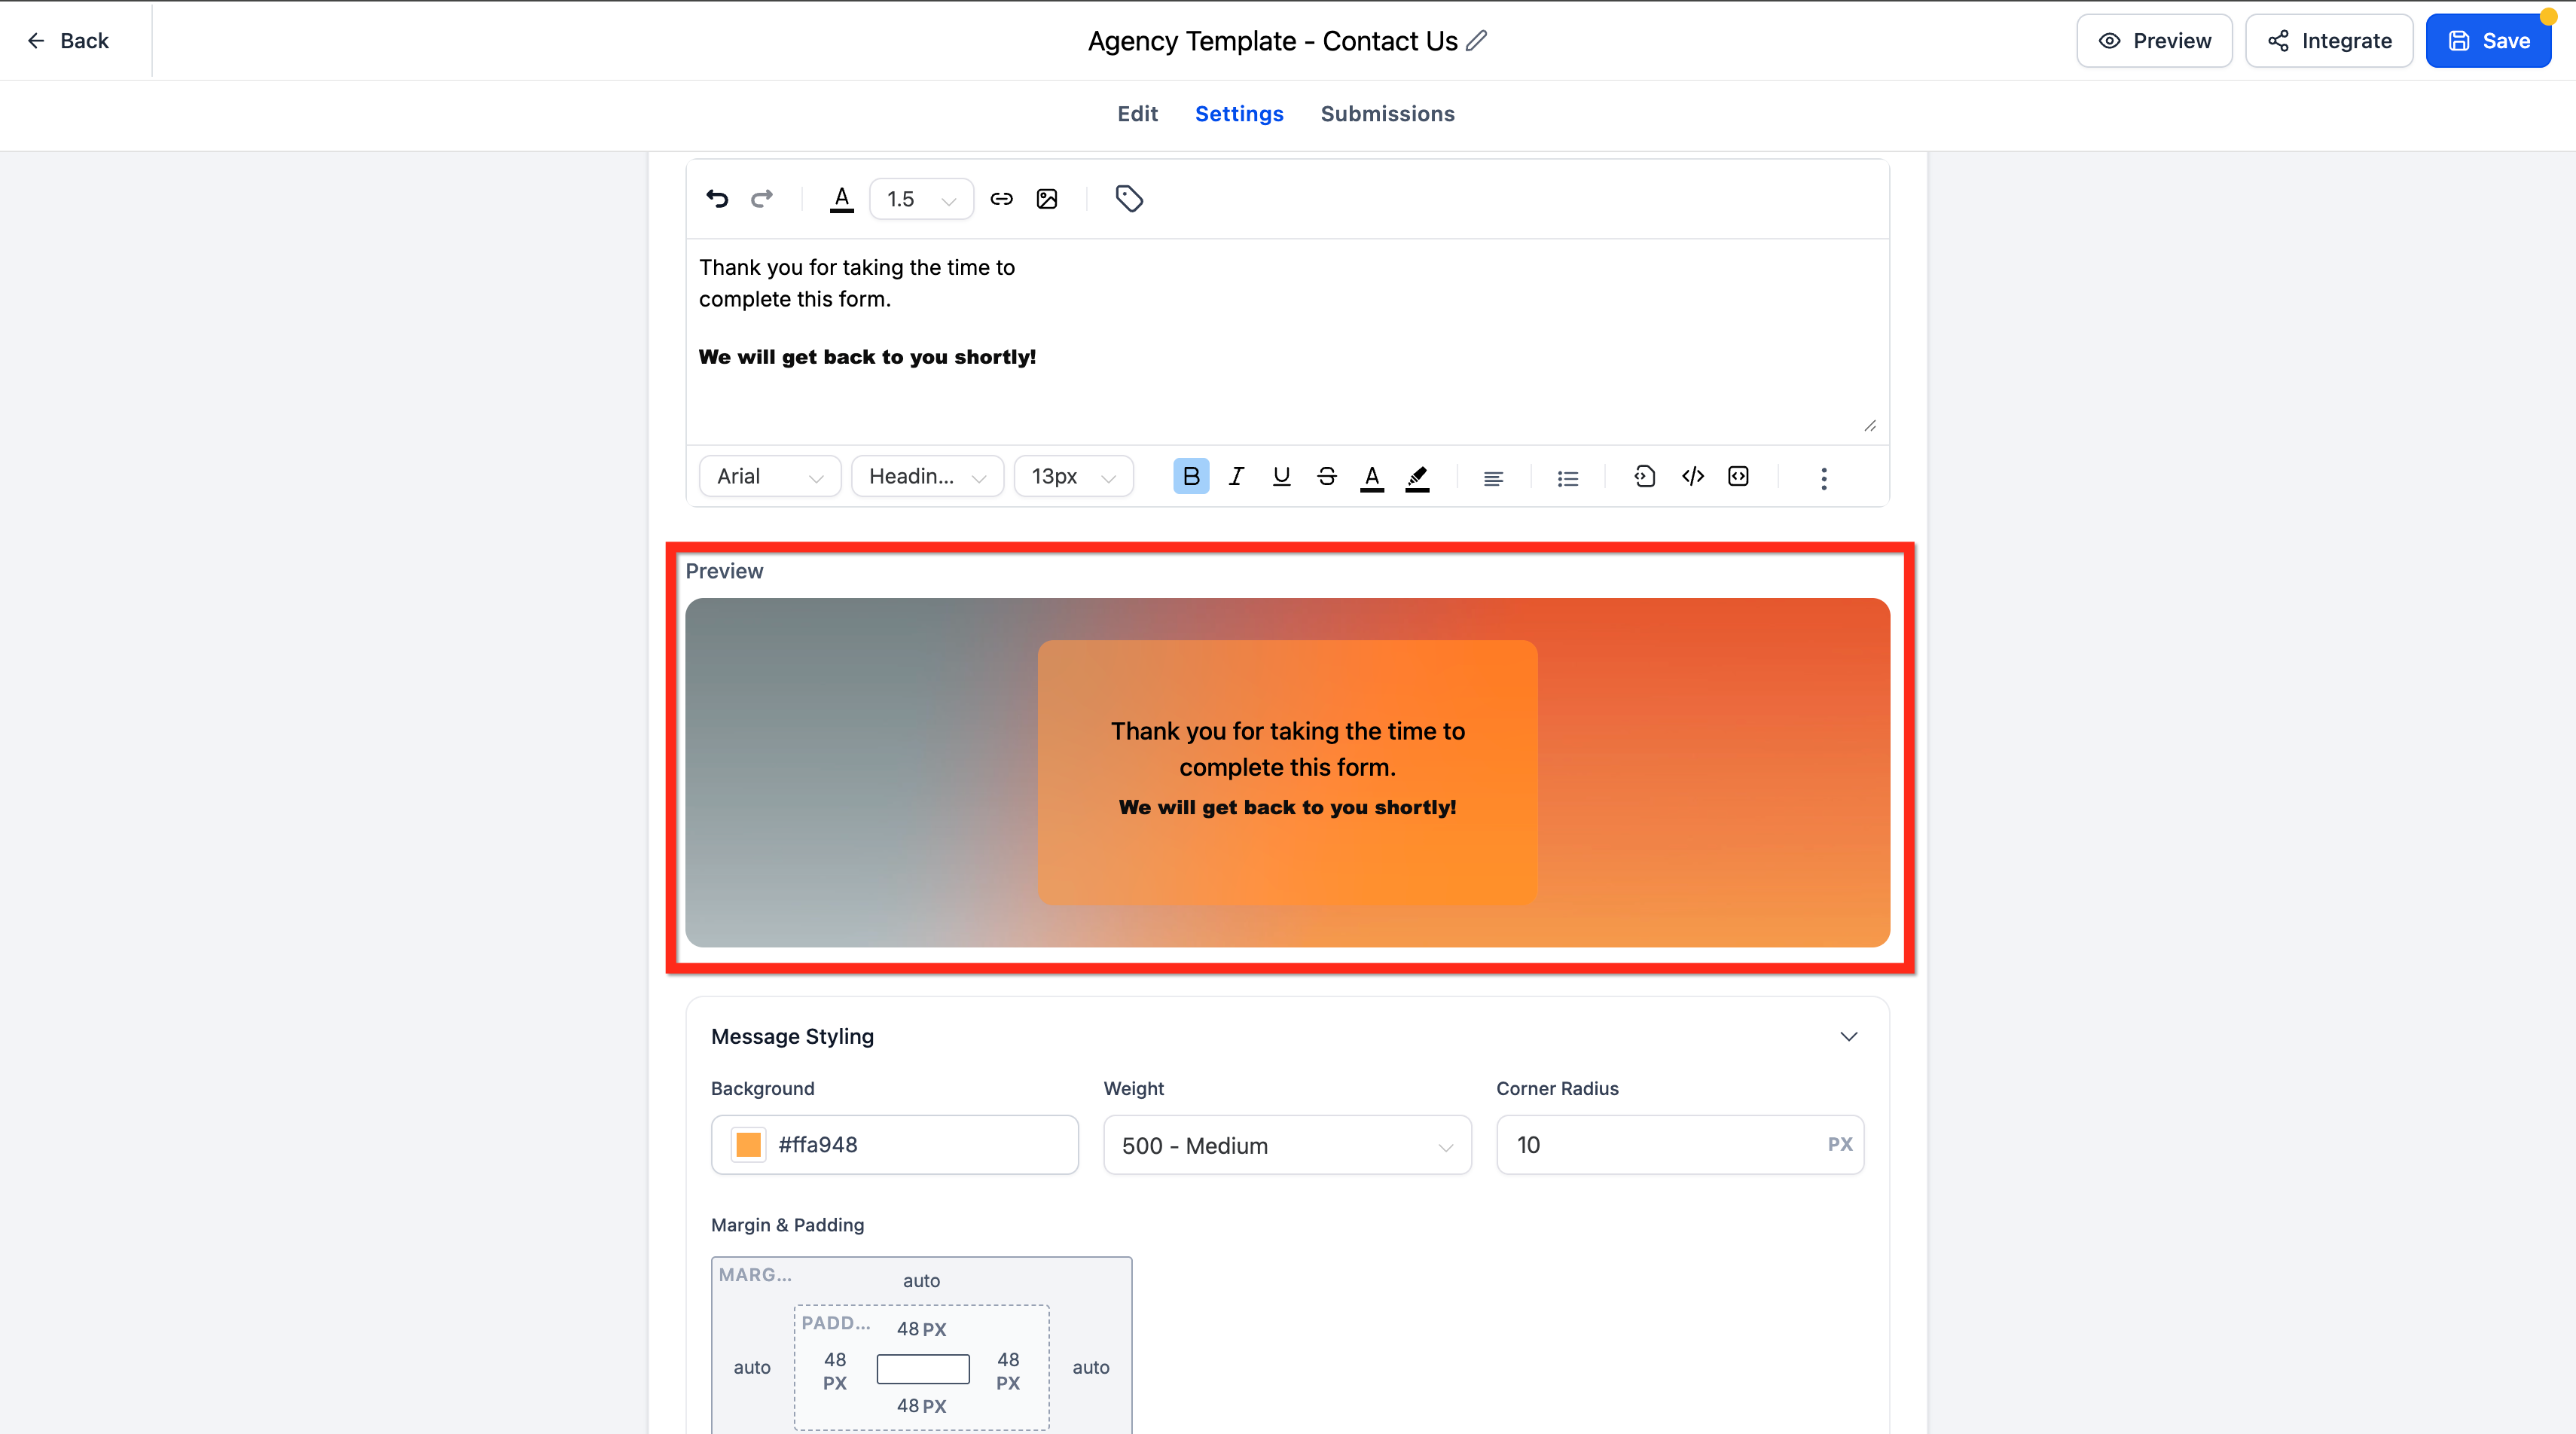Viewport: 2576px width, 1434px height.
Task: Click the Integrate button
Action: click(2329, 41)
